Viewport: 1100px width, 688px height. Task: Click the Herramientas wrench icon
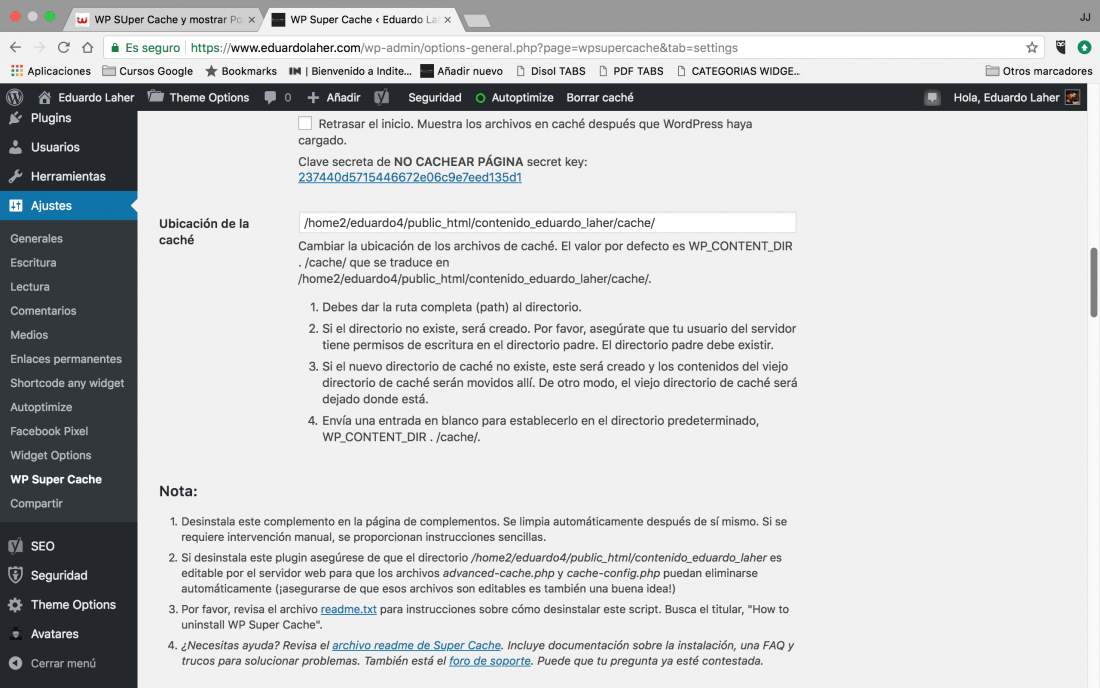[15, 177]
